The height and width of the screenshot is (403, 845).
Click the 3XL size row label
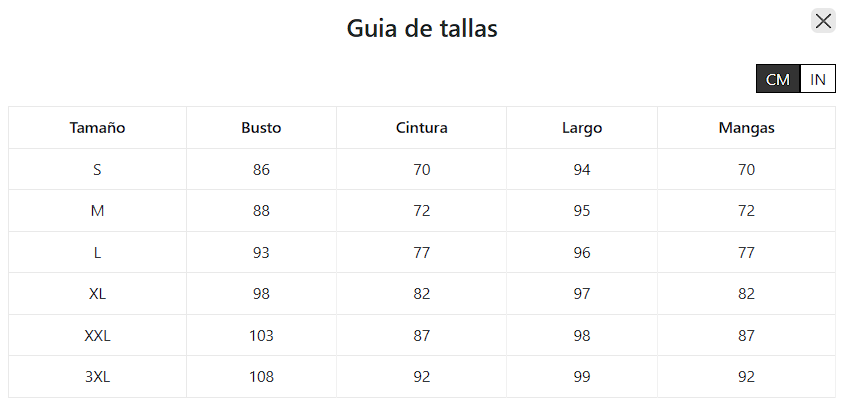point(97,377)
